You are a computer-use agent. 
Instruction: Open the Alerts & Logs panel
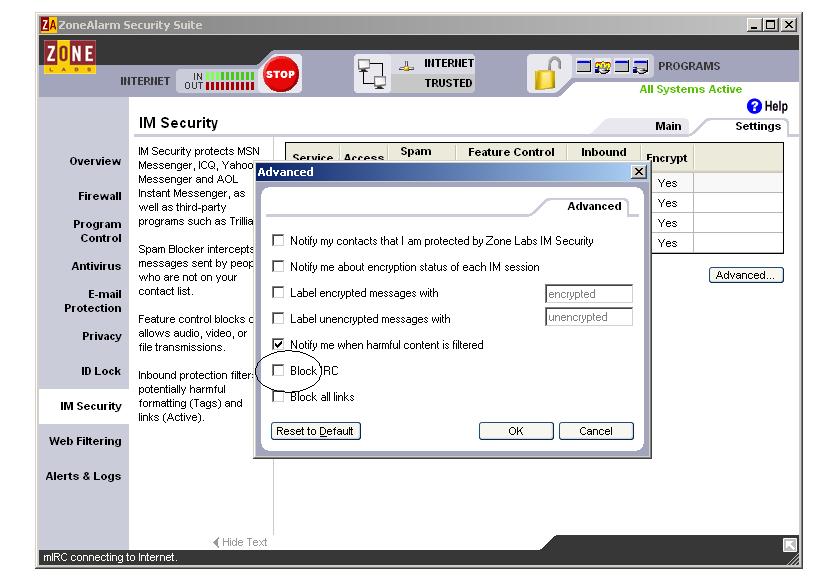83,476
